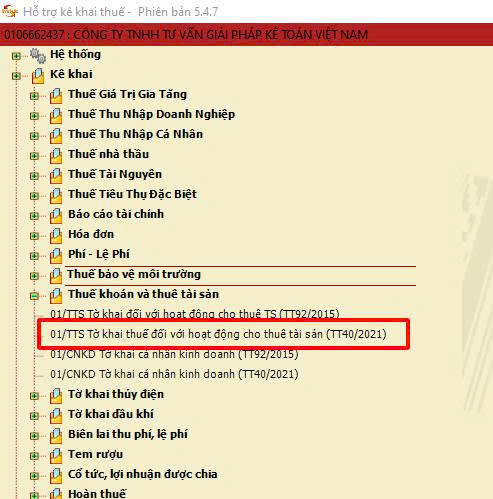The image size is (493, 499).
Task: Click folder icon next to Tem rượu
Action: 56,456
